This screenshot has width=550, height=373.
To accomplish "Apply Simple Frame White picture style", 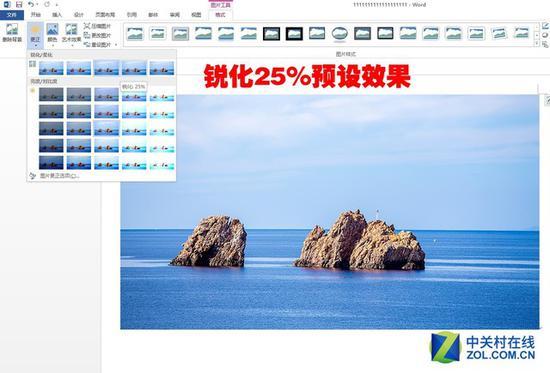I will (135, 34).
